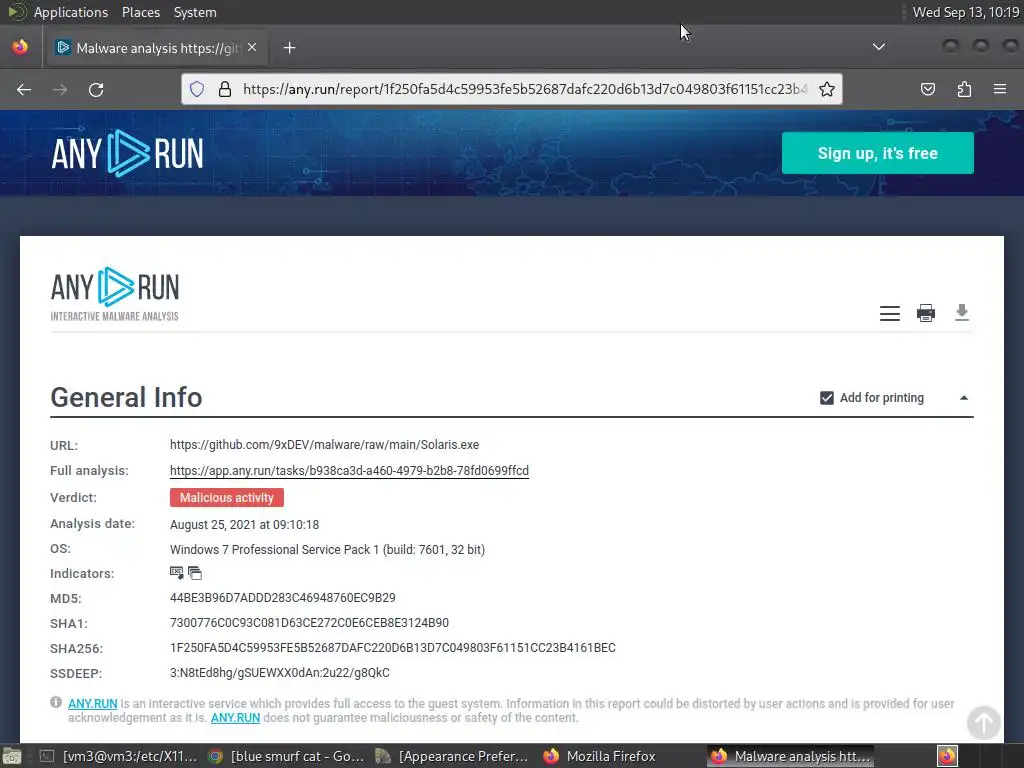This screenshot has width=1024, height=768.
Task: Switch to Mozilla Firefox taskbar window
Action: 600,756
